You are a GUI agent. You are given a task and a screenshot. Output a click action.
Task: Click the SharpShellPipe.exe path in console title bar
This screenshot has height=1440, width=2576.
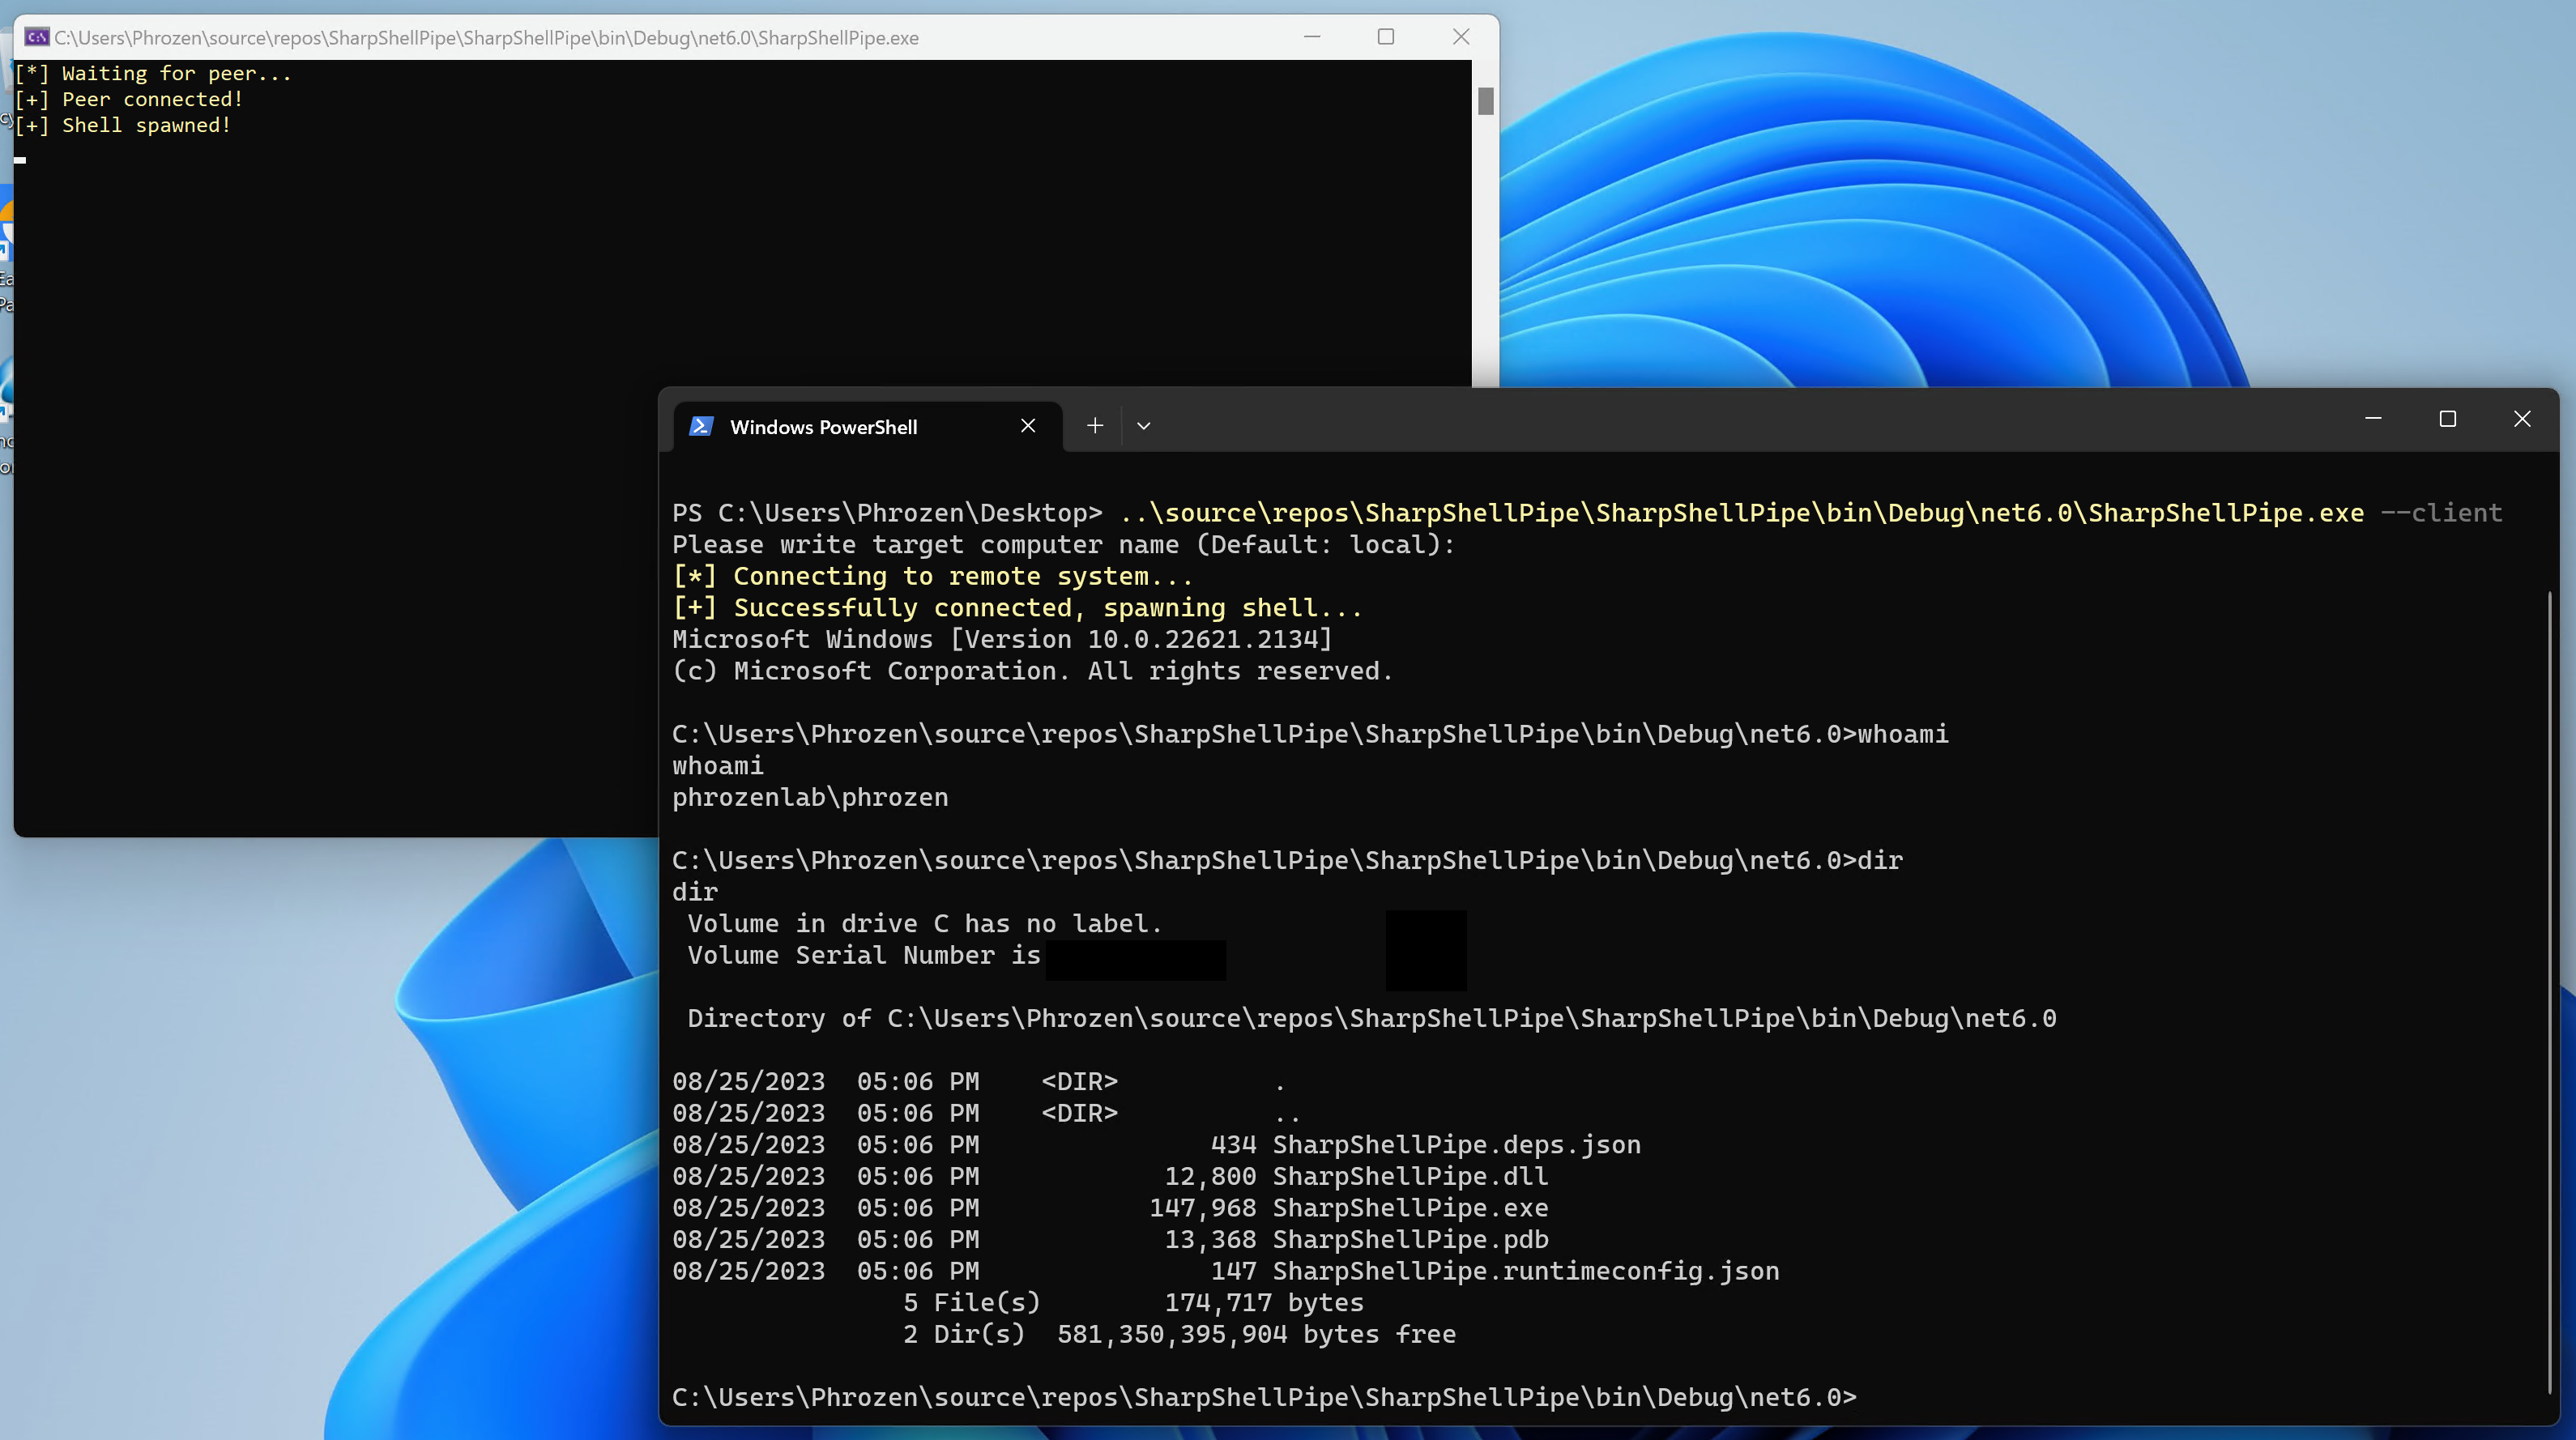point(486,38)
